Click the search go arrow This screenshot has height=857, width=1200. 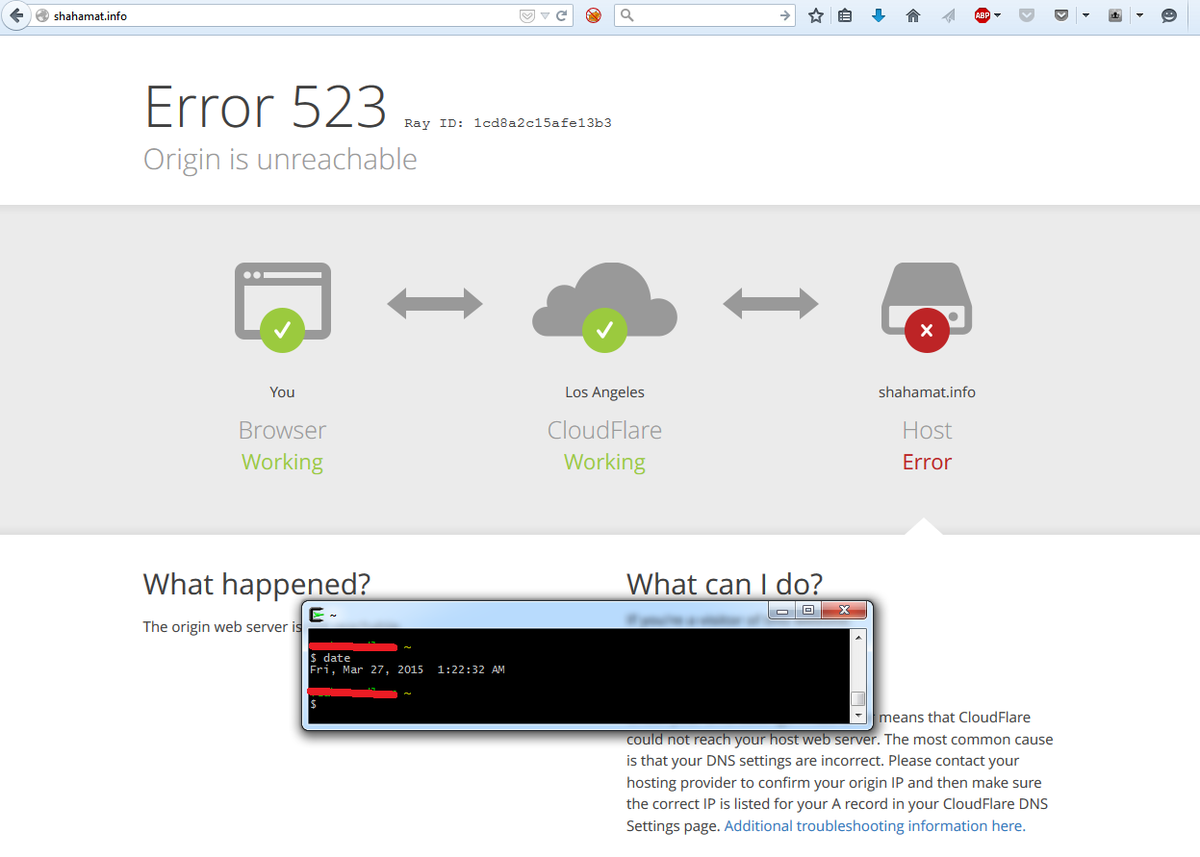pyautogui.click(x=785, y=16)
